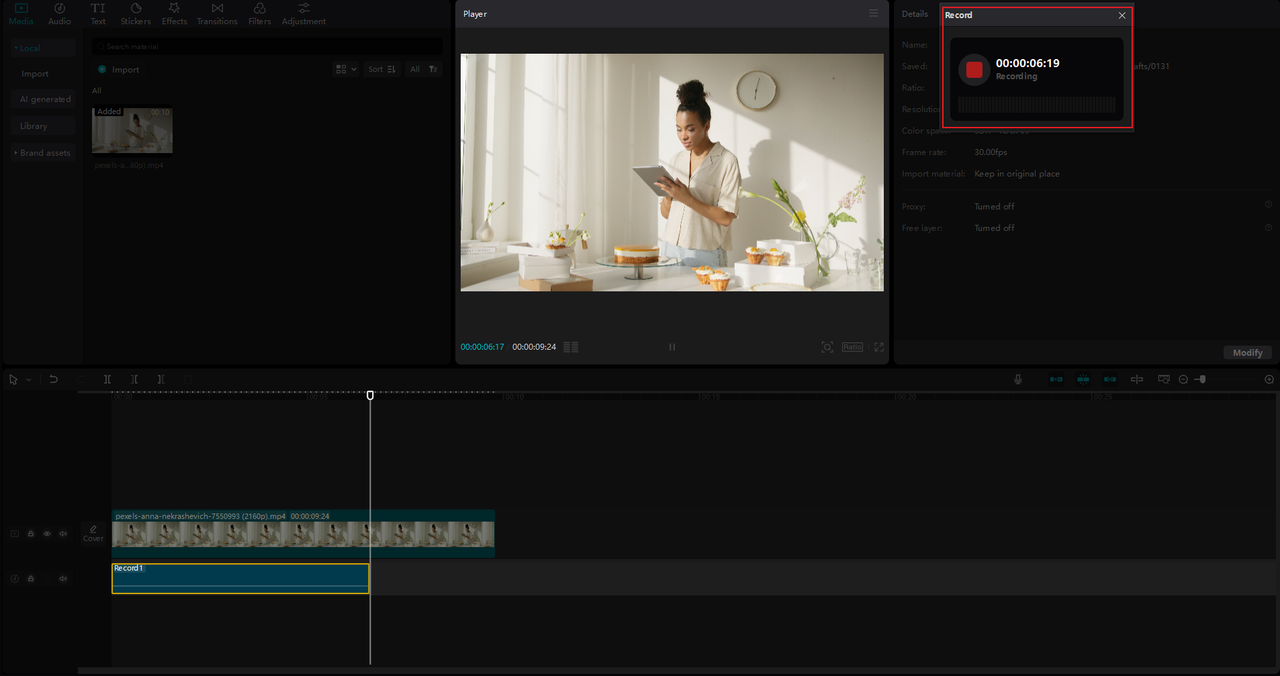This screenshot has height=676, width=1280.
Task: Open the Audio tab
Action: pyautogui.click(x=60, y=13)
